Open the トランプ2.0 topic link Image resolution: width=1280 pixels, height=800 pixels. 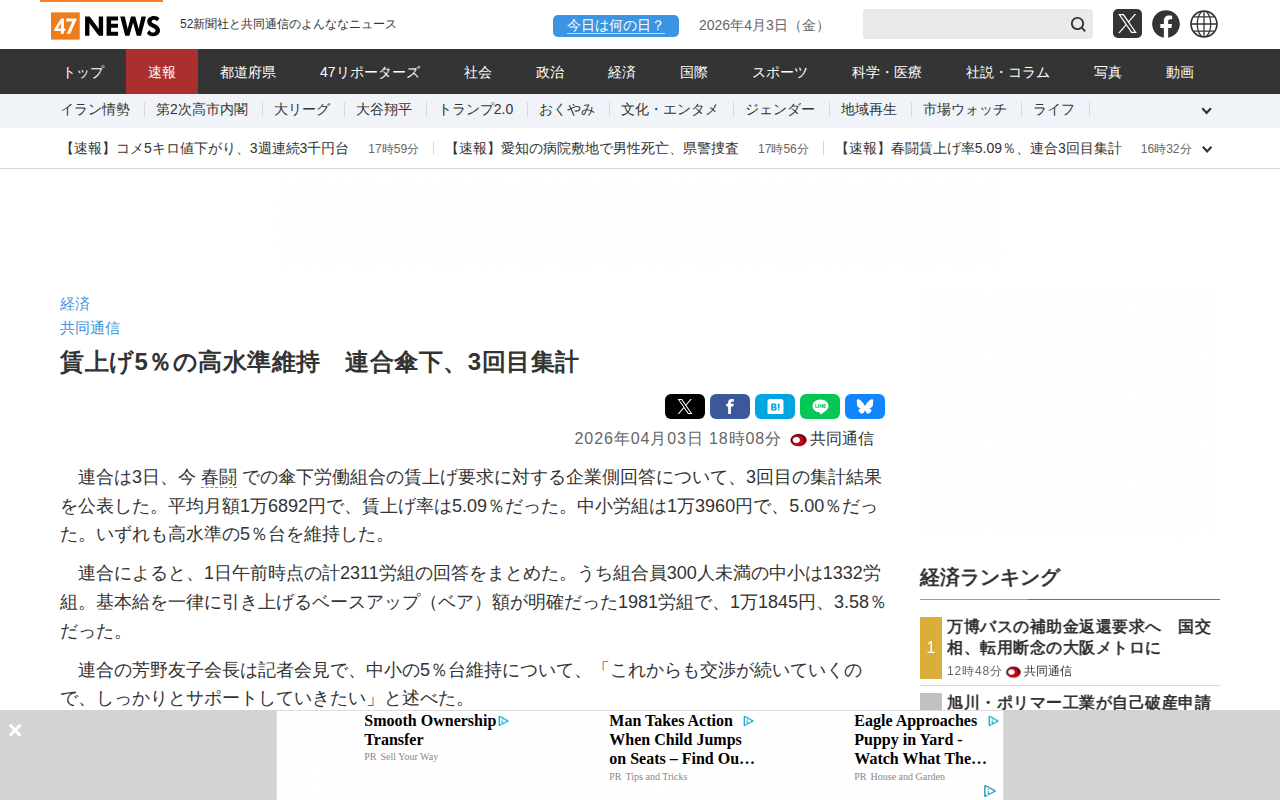[x=476, y=110]
